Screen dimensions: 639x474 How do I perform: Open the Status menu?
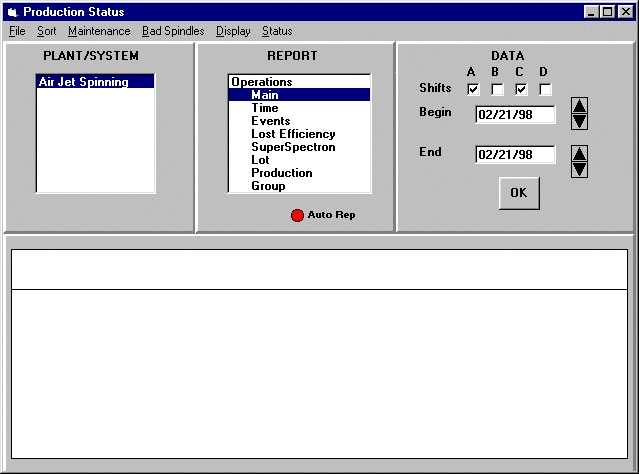pyautogui.click(x=277, y=31)
